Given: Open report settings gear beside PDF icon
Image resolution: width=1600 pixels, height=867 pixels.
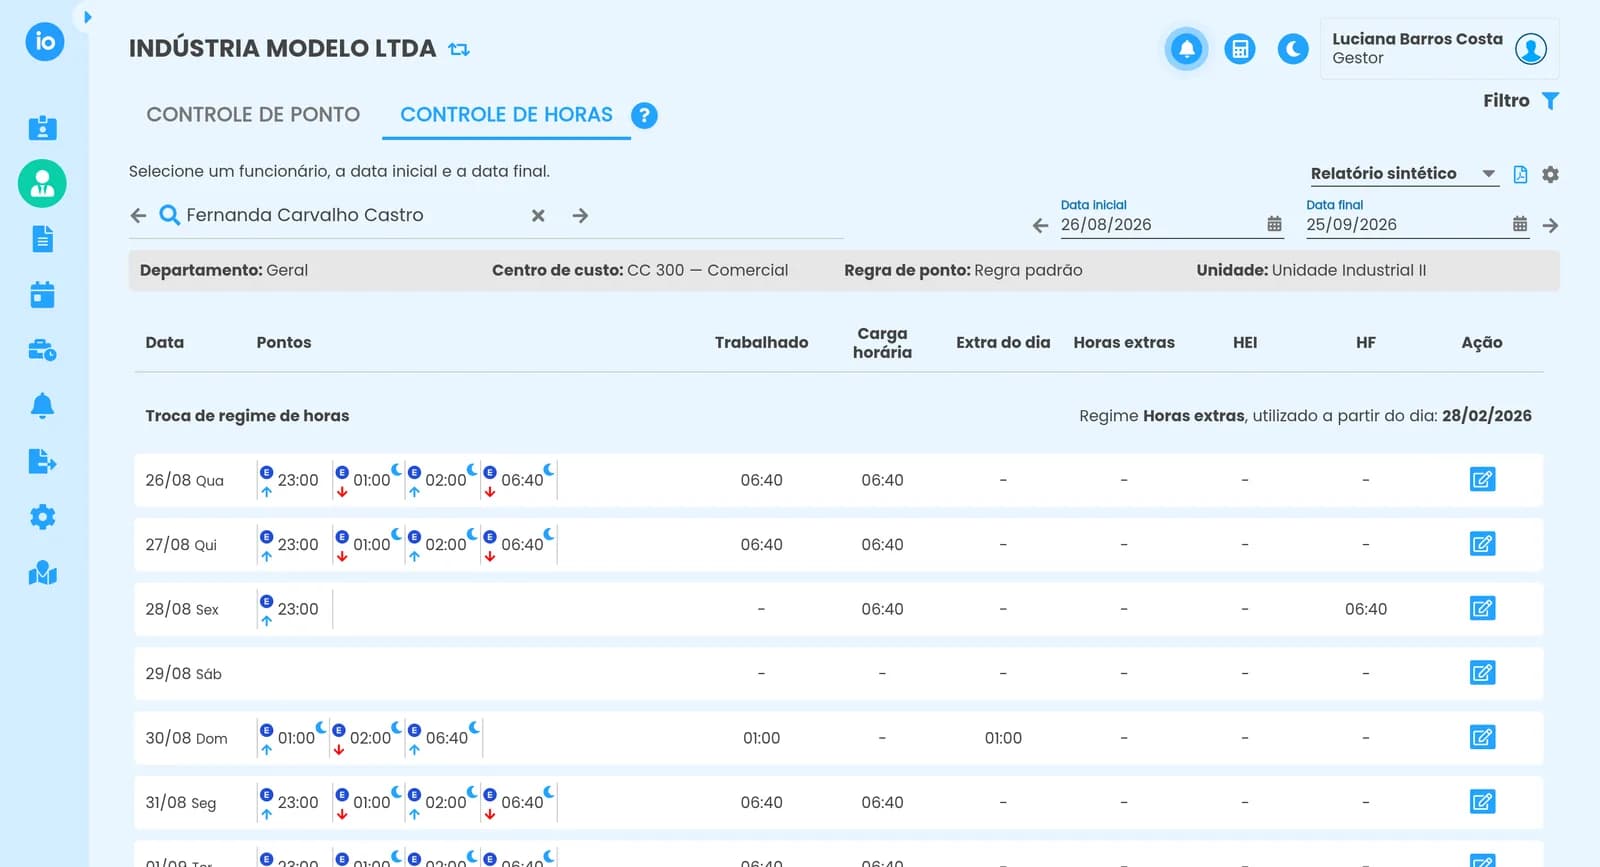Looking at the screenshot, I should point(1550,174).
